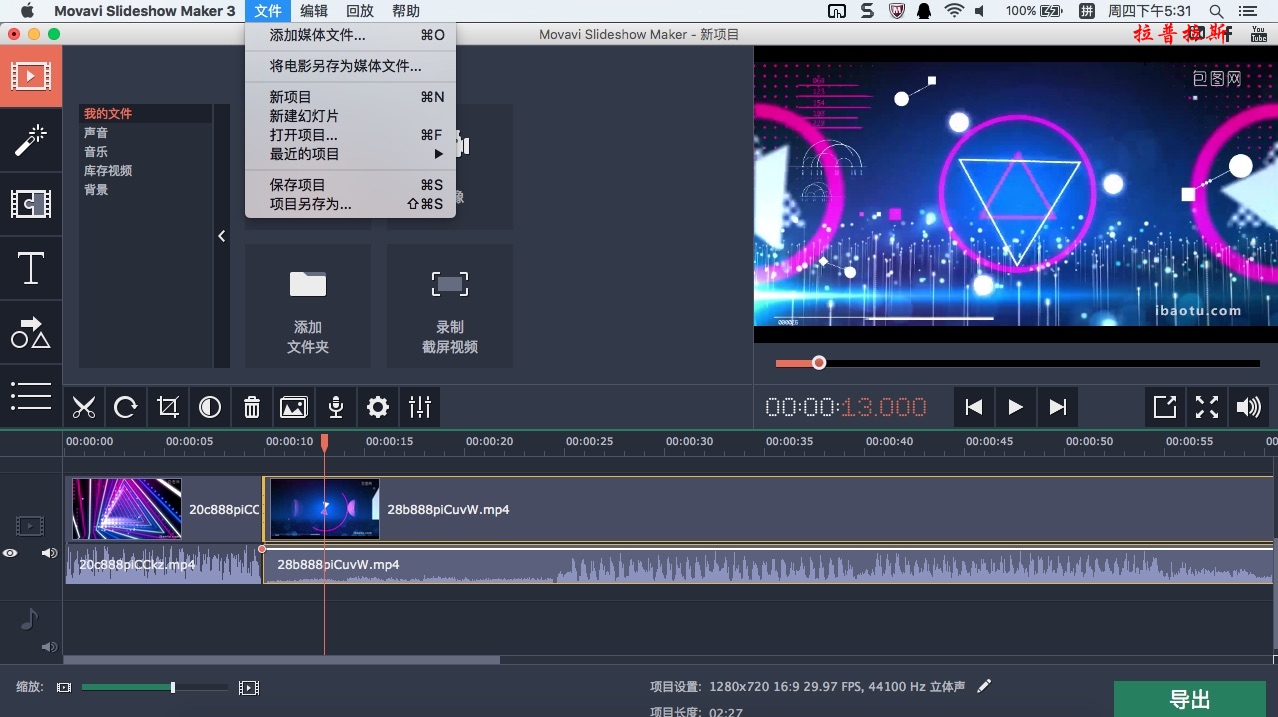Open the Stickers shapes tab
1278x717 pixels.
coord(31,332)
